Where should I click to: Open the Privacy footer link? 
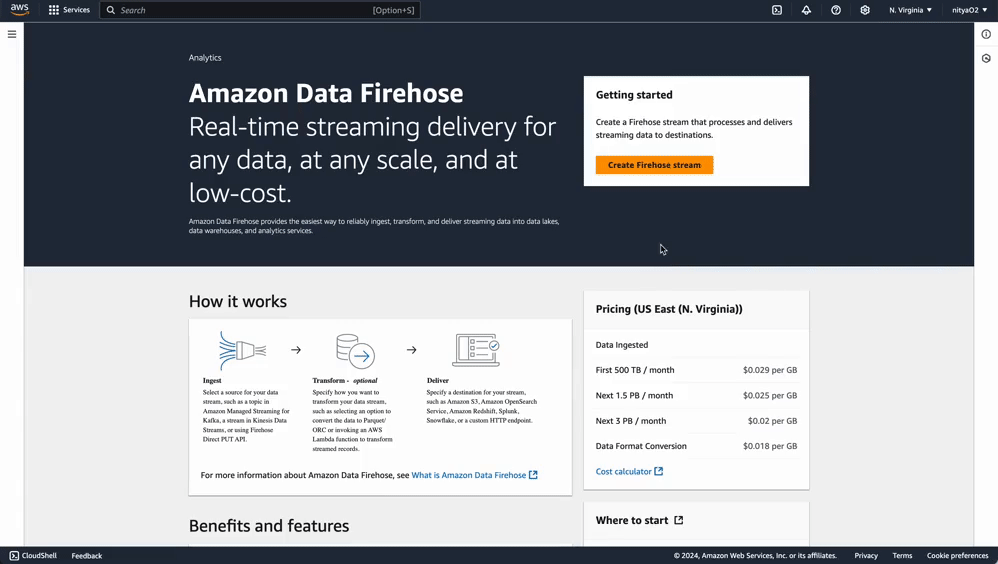866,555
